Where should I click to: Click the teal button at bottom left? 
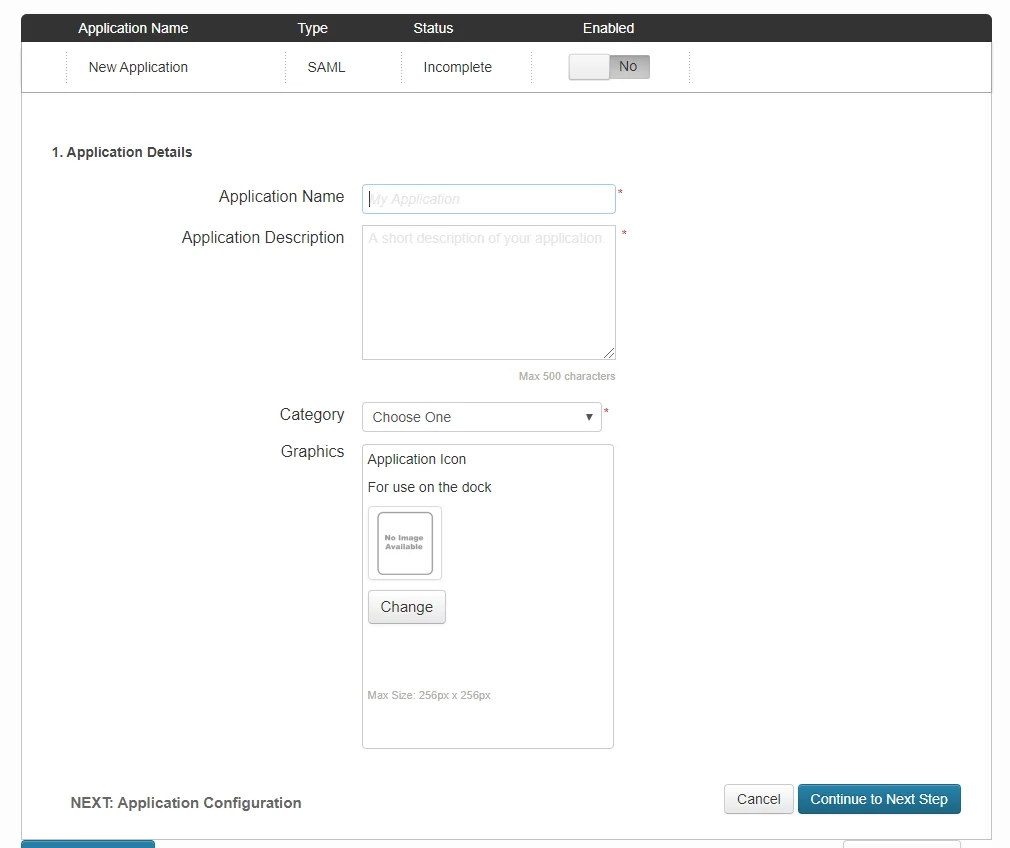coord(87,844)
